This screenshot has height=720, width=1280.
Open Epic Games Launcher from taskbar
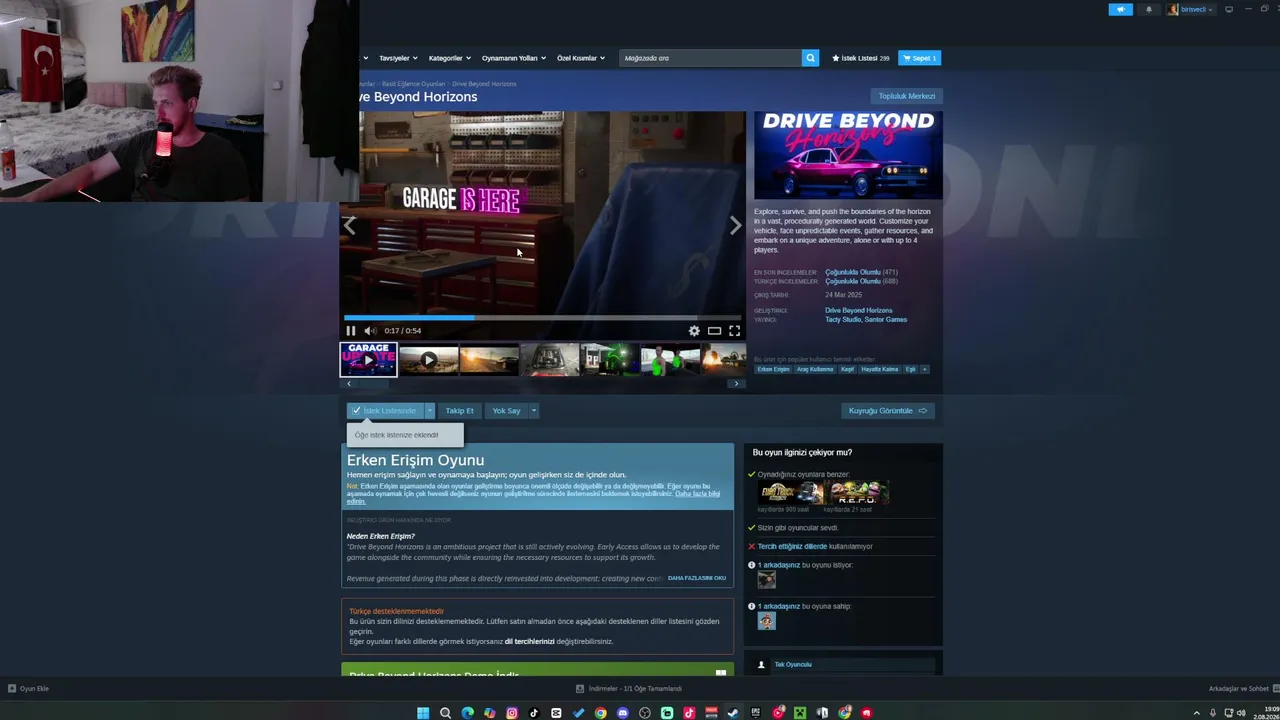click(756, 713)
